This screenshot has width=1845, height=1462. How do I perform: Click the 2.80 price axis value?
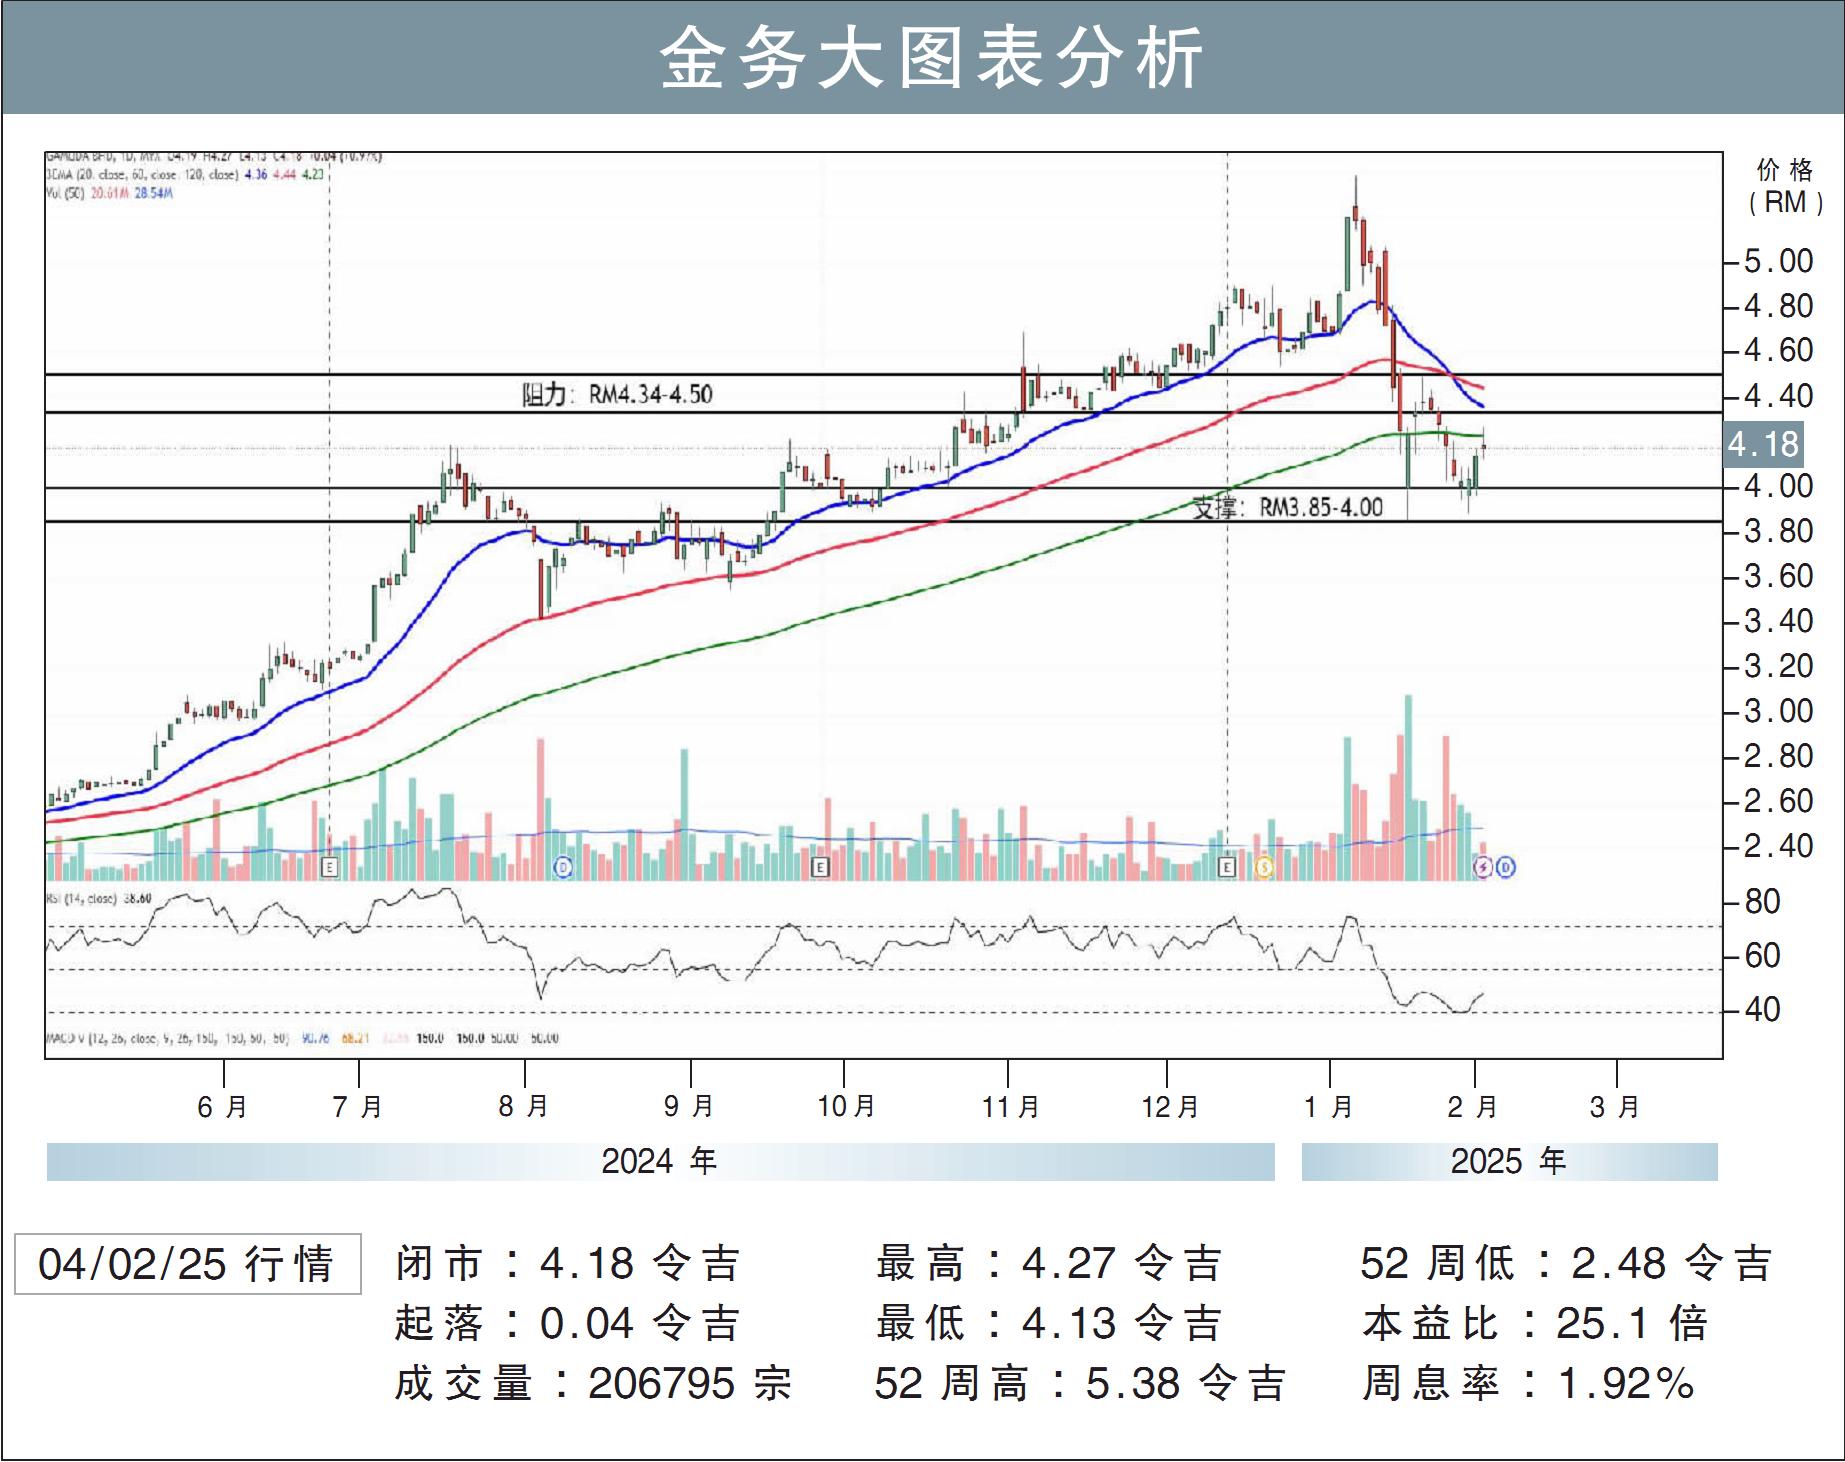point(1778,757)
